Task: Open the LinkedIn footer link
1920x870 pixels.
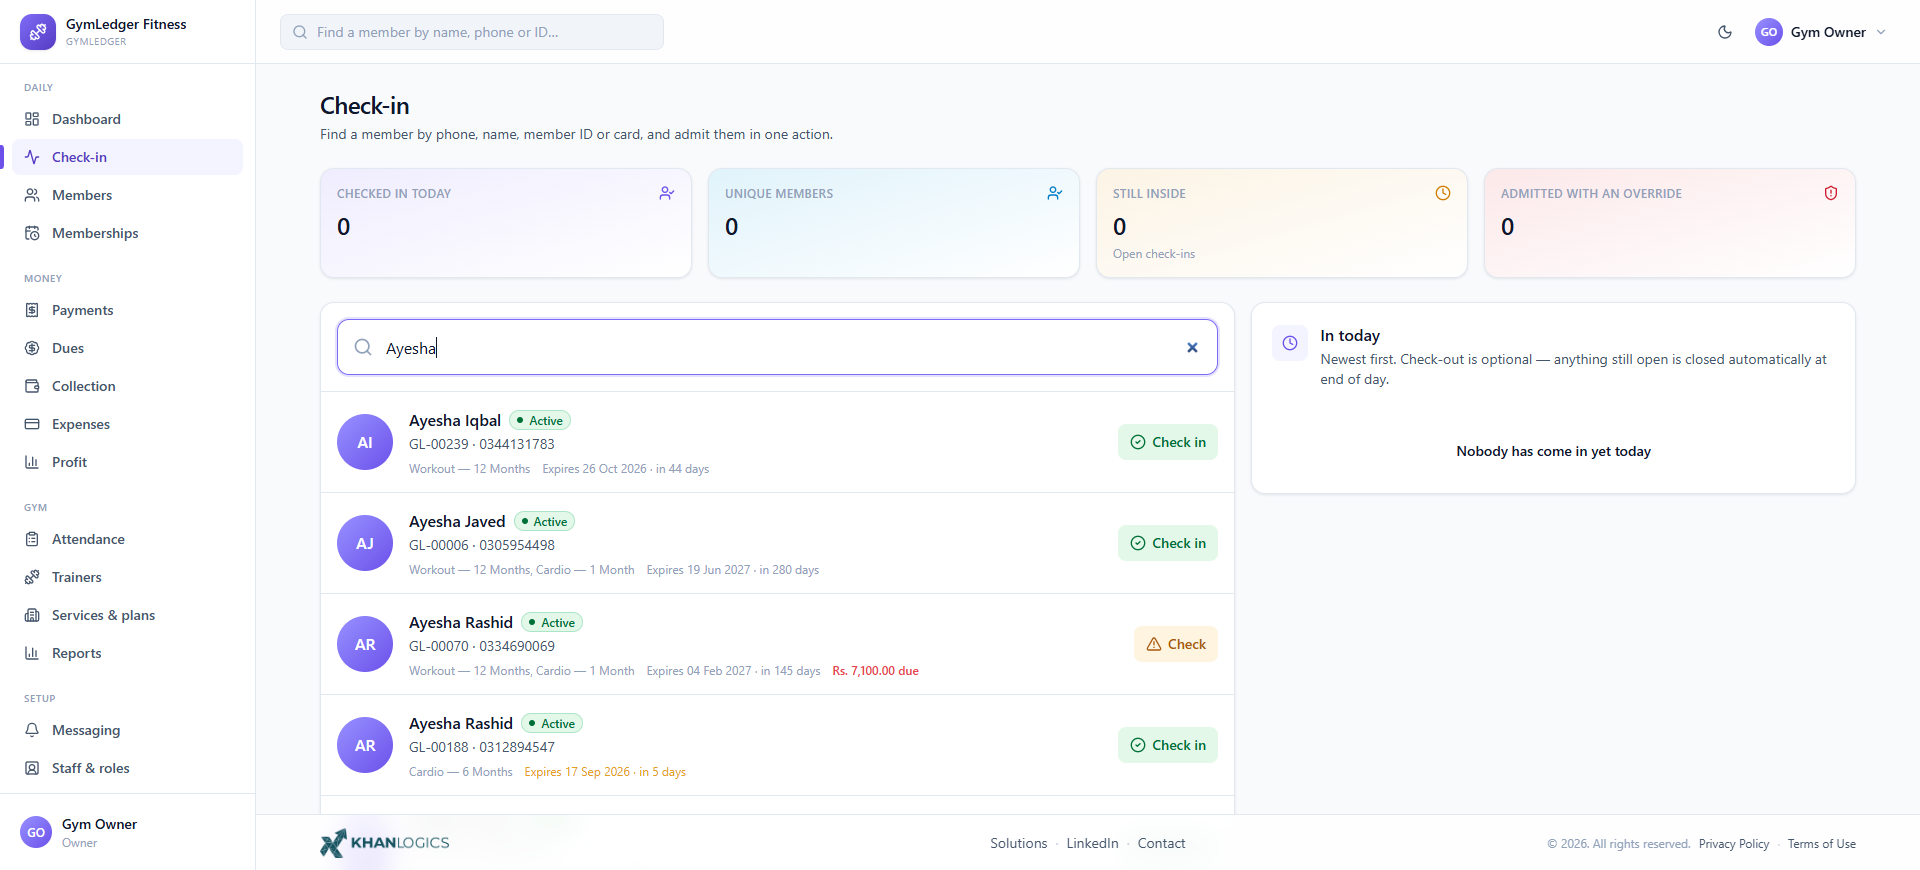Action: tap(1092, 843)
